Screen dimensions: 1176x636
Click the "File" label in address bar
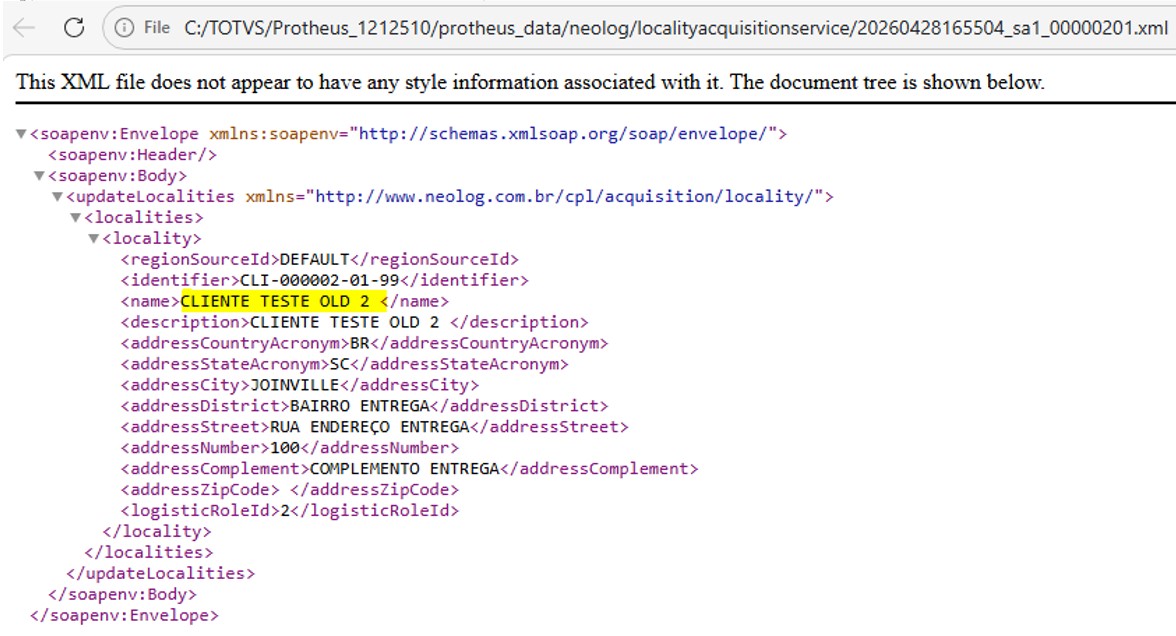(x=157, y=28)
